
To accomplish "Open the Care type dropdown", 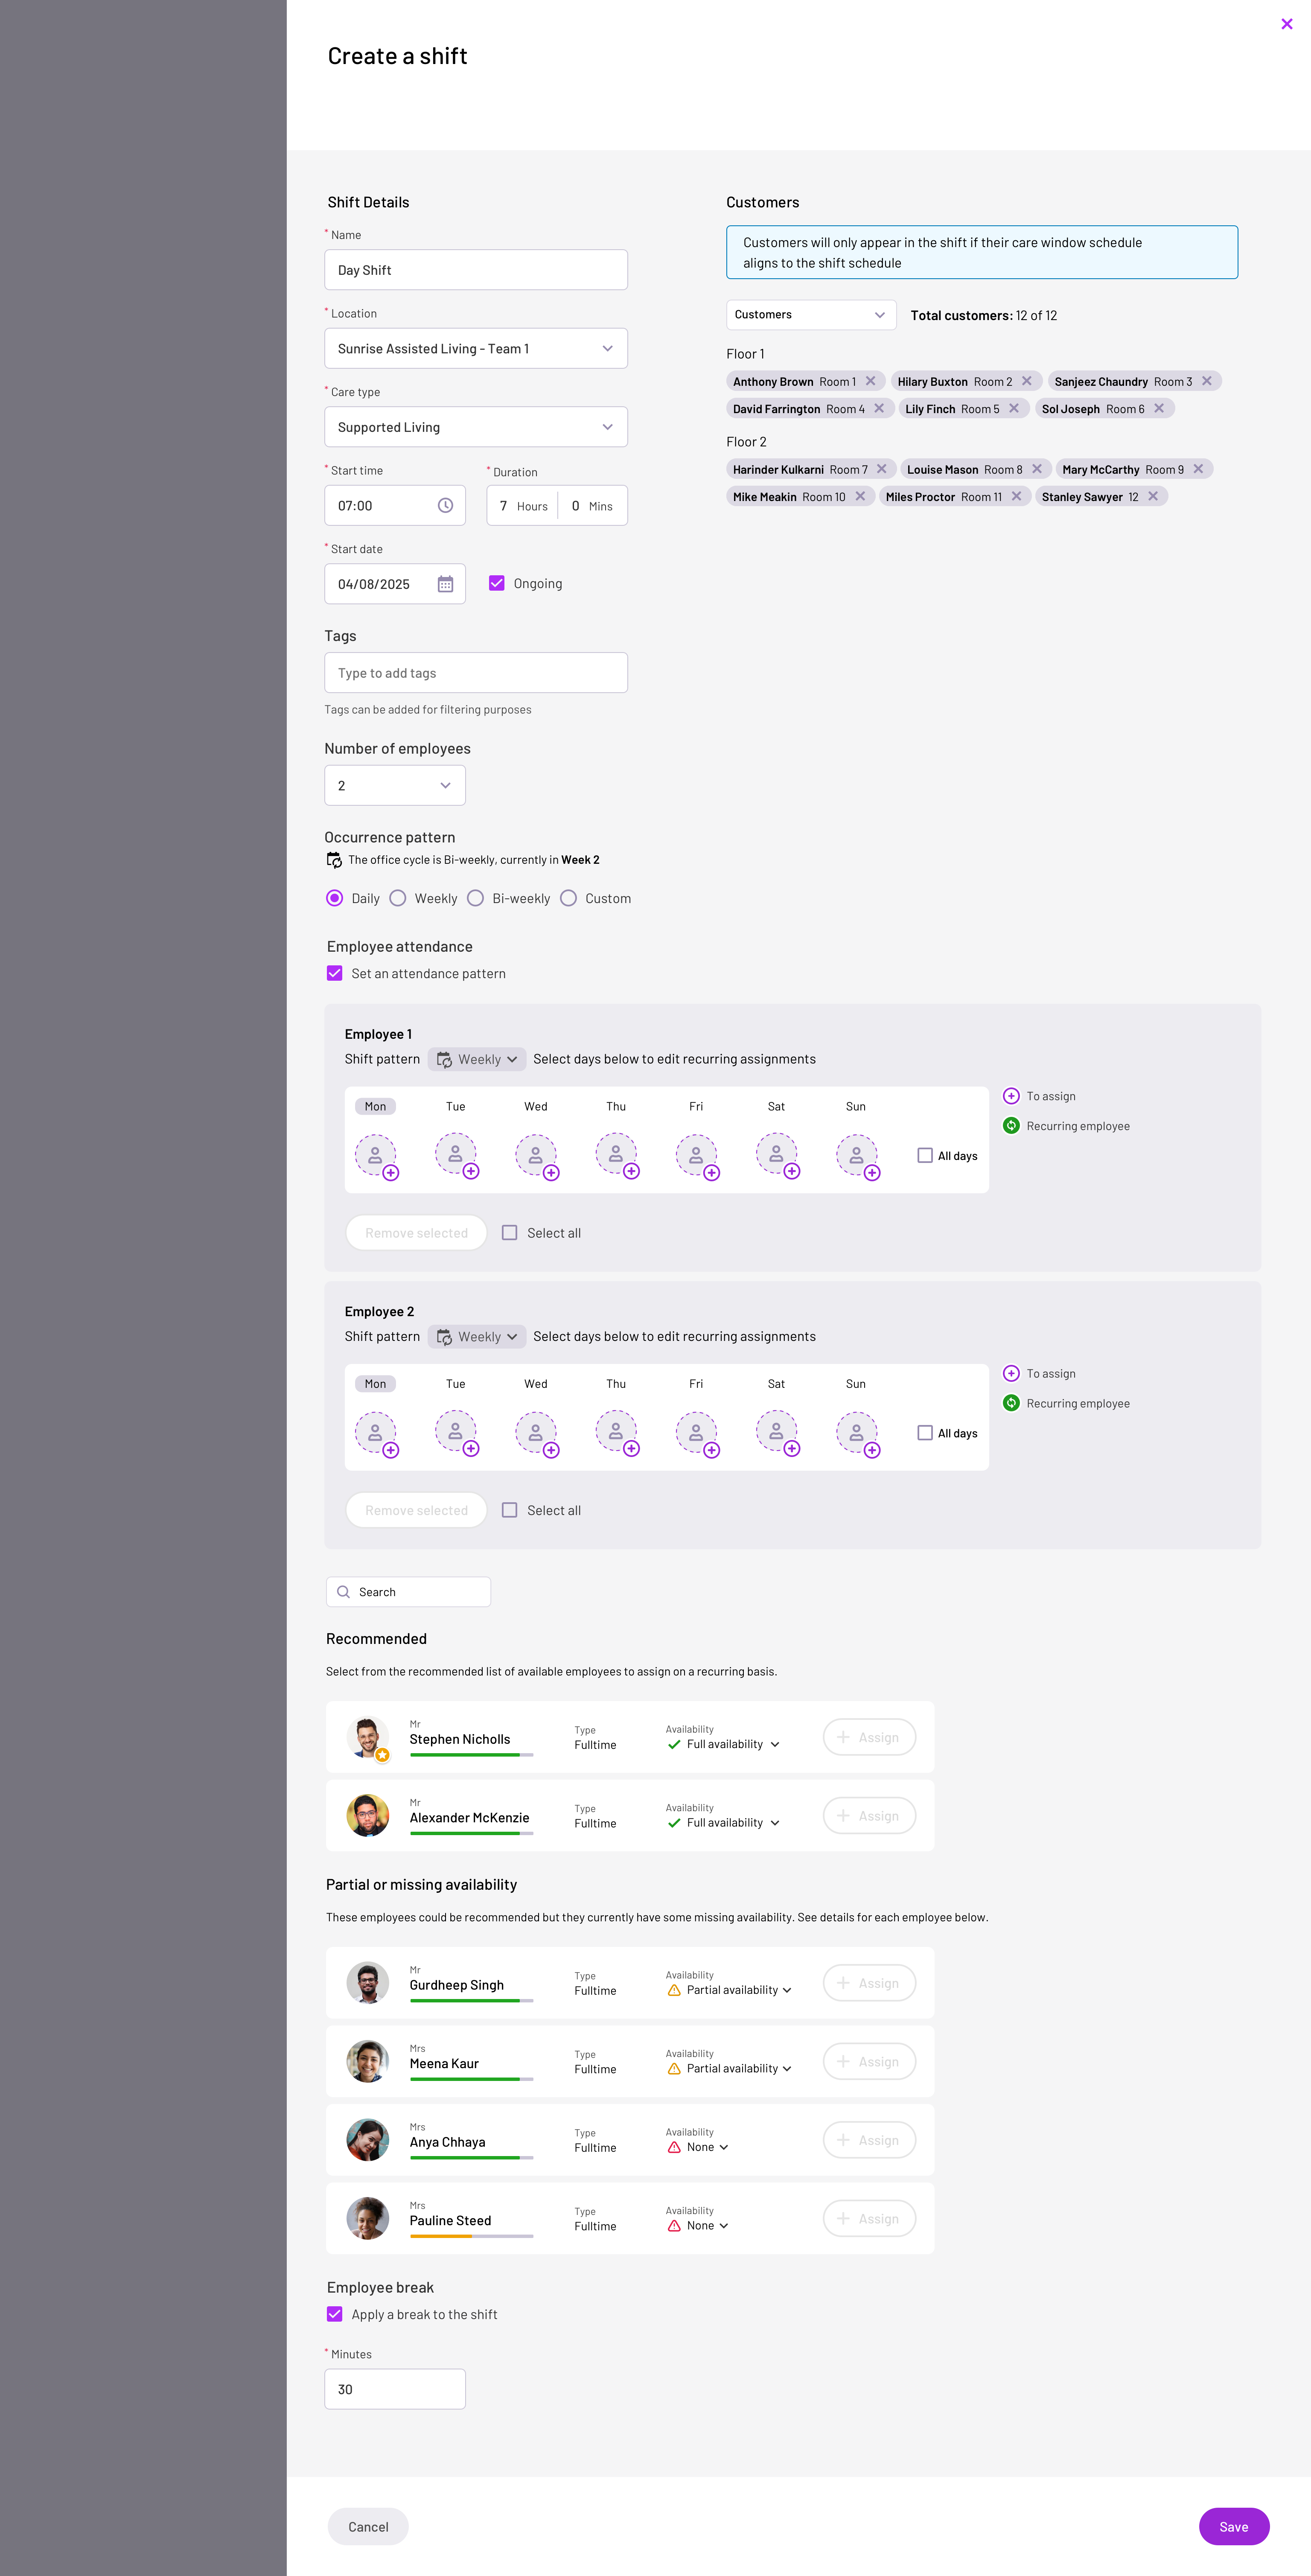I will [476, 427].
